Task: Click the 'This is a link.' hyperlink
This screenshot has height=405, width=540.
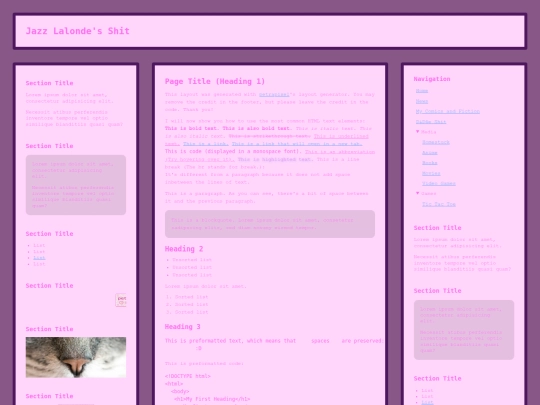Action: point(205,144)
